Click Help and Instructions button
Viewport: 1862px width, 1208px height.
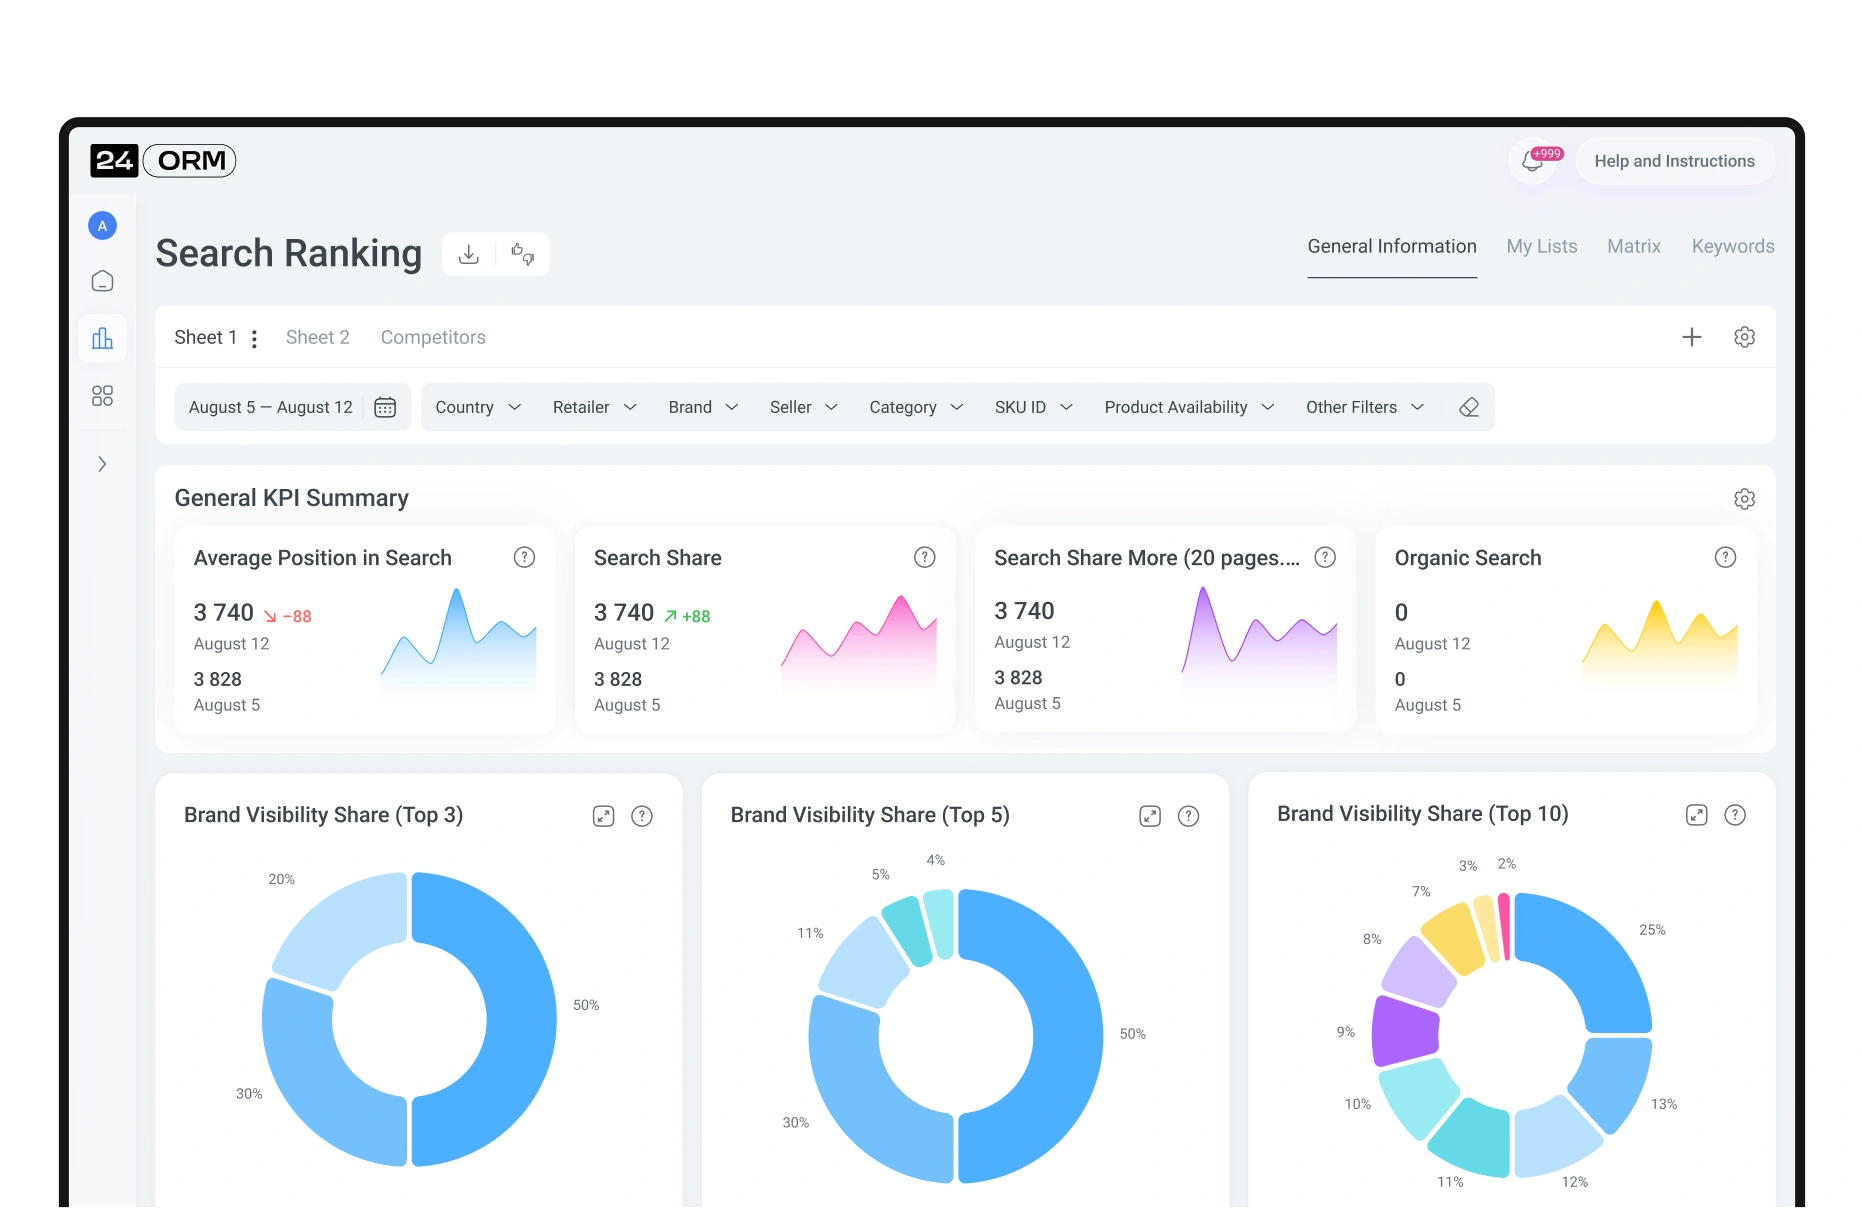point(1674,161)
